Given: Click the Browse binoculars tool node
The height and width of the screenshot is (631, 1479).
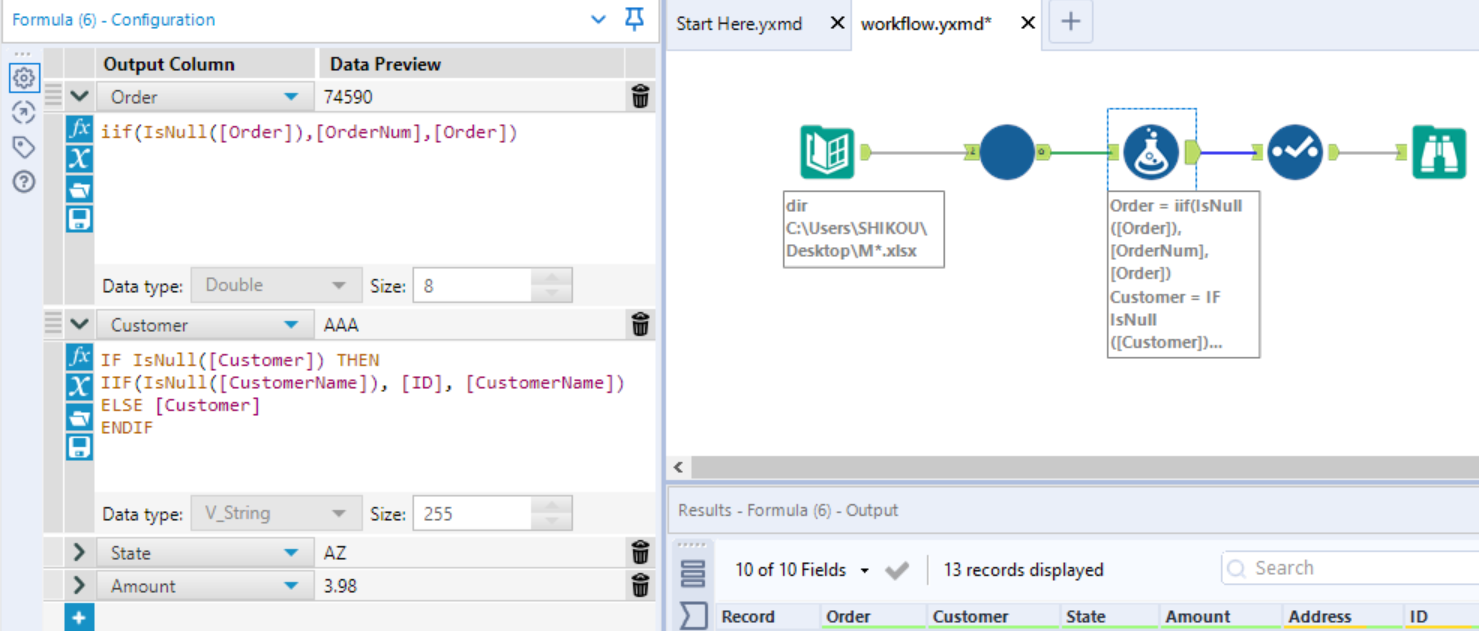Looking at the screenshot, I should [1438, 152].
